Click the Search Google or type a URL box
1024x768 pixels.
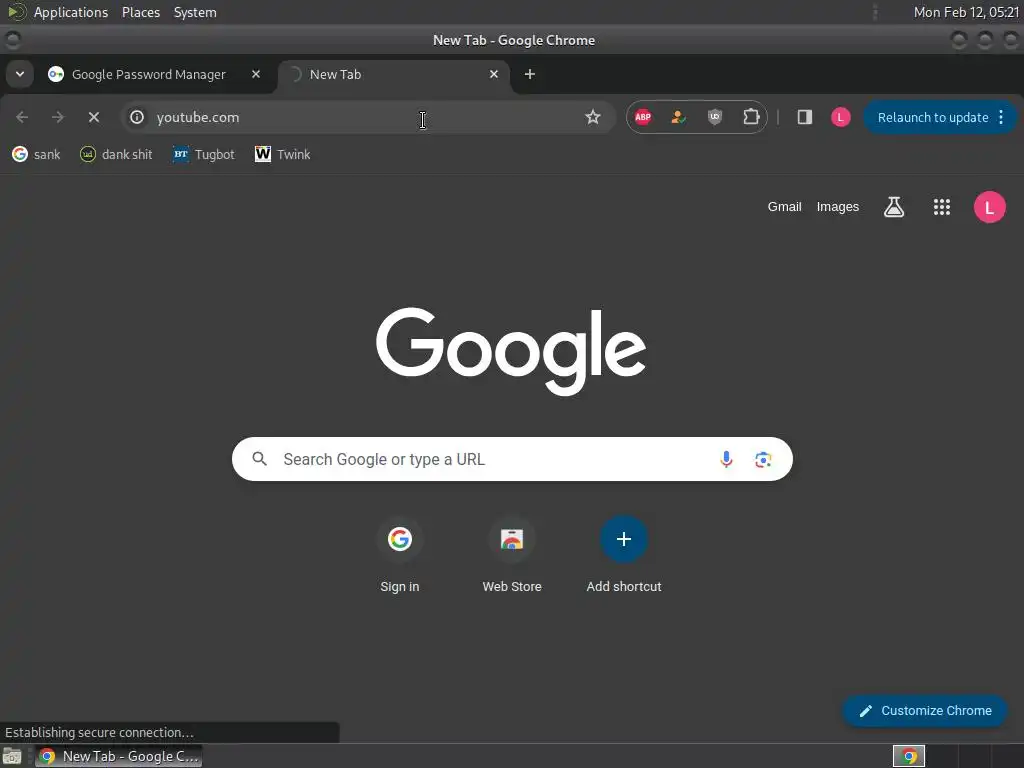click(x=512, y=459)
